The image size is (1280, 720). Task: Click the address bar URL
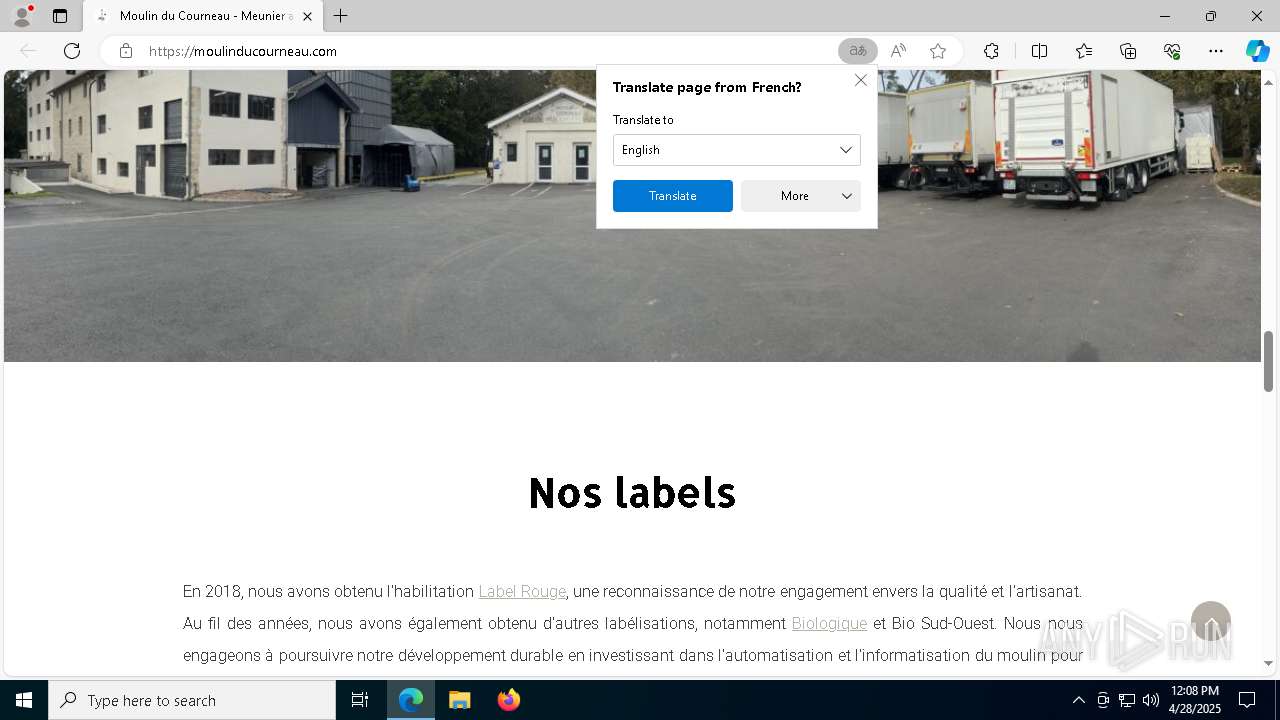tap(243, 51)
